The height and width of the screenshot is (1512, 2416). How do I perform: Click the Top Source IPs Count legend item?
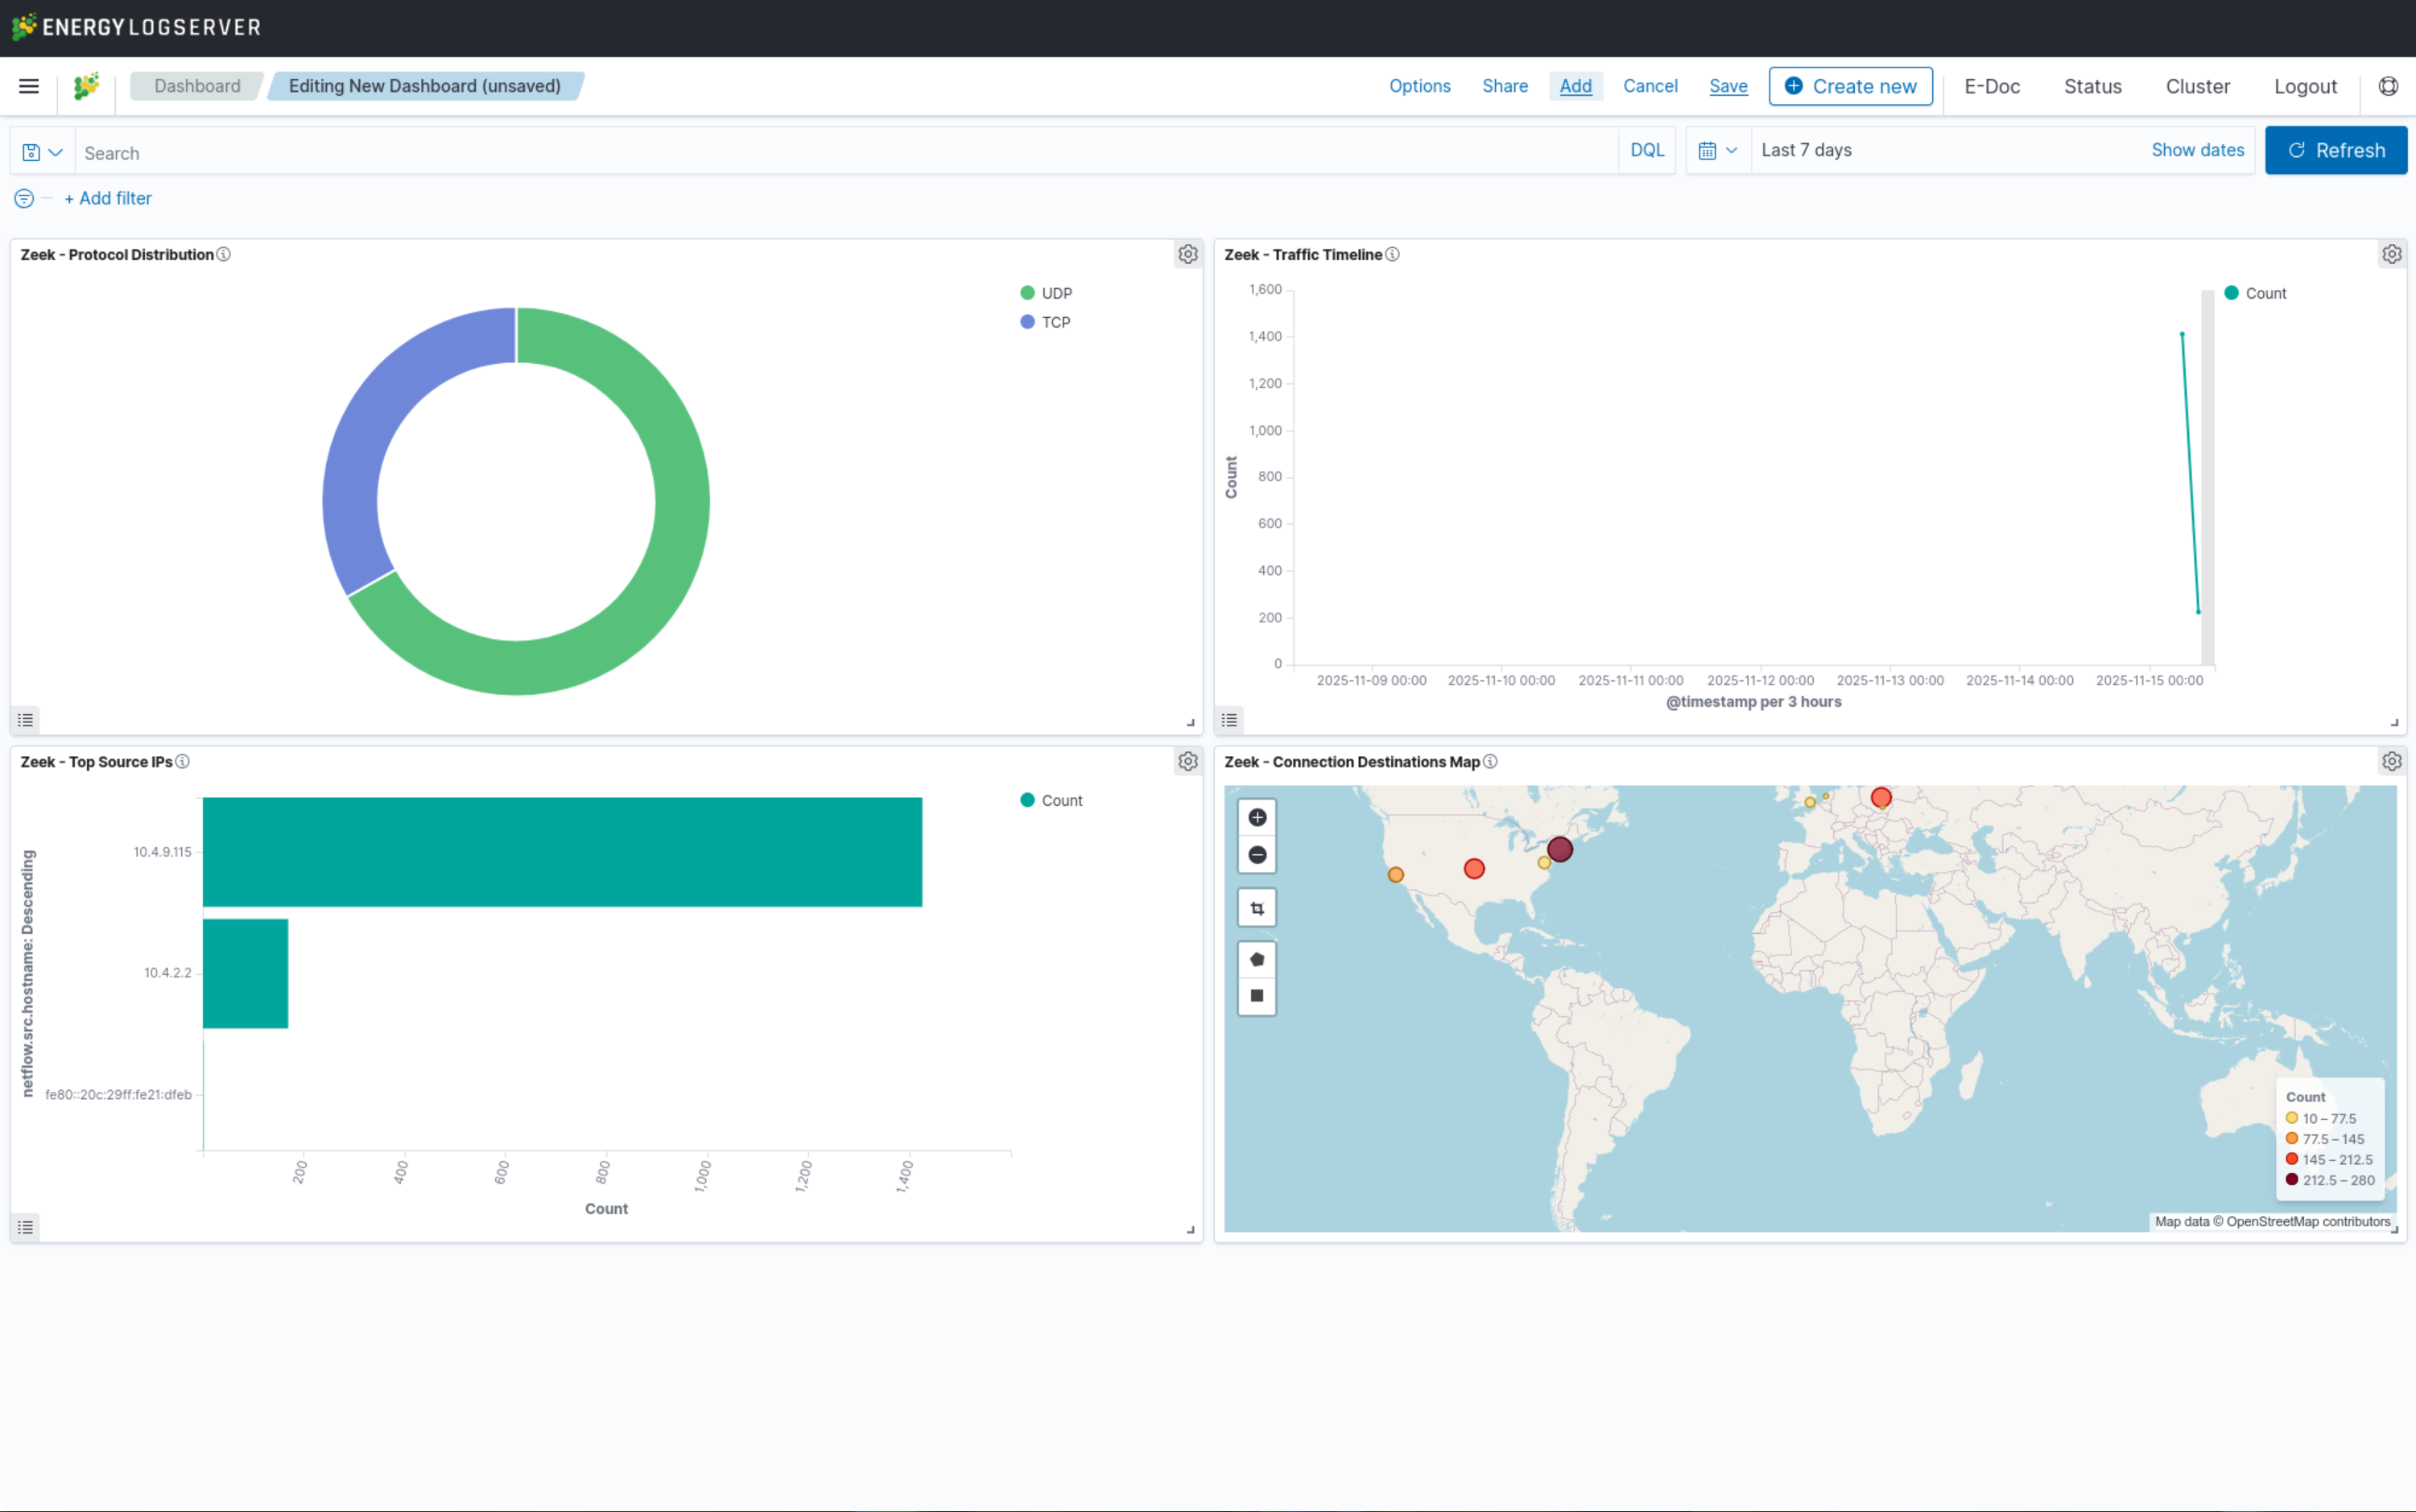pyautogui.click(x=1051, y=800)
